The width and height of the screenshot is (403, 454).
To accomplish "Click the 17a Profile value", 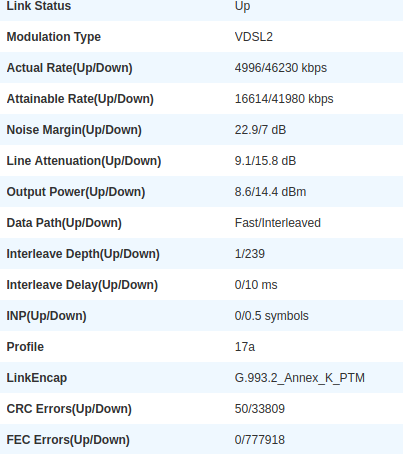I will click(x=245, y=347).
